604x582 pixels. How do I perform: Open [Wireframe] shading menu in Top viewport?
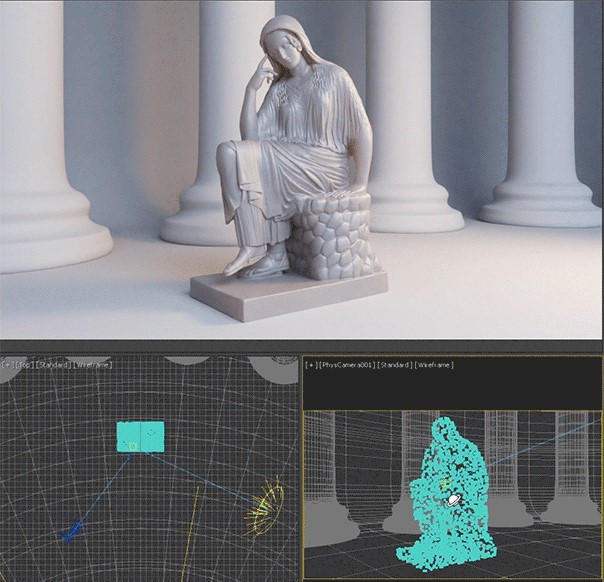pos(93,365)
